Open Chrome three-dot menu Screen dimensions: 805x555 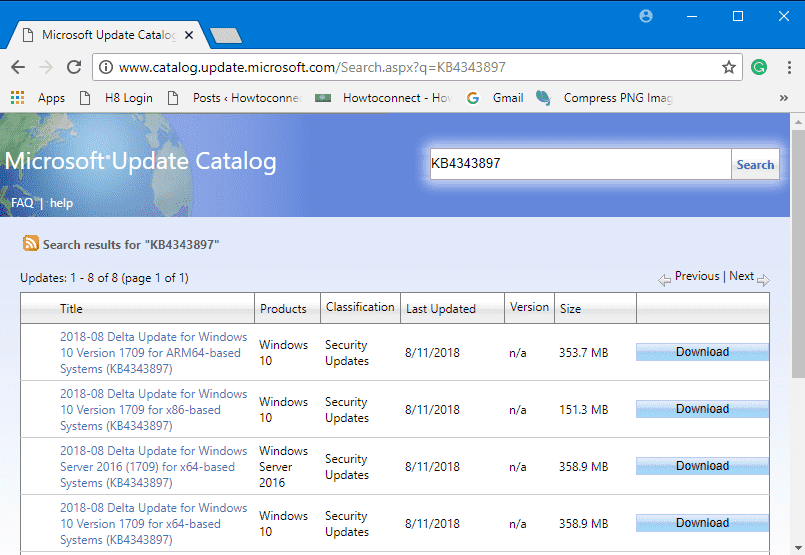(x=789, y=67)
